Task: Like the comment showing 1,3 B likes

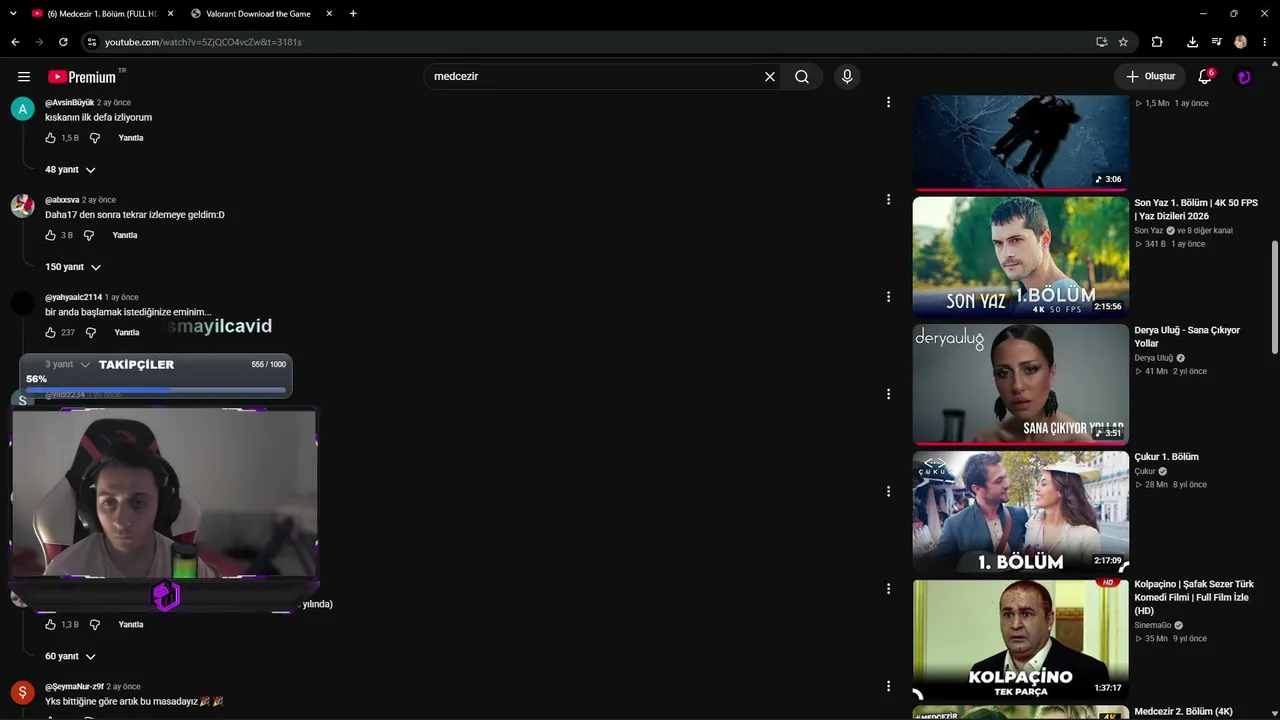Action: [51, 624]
